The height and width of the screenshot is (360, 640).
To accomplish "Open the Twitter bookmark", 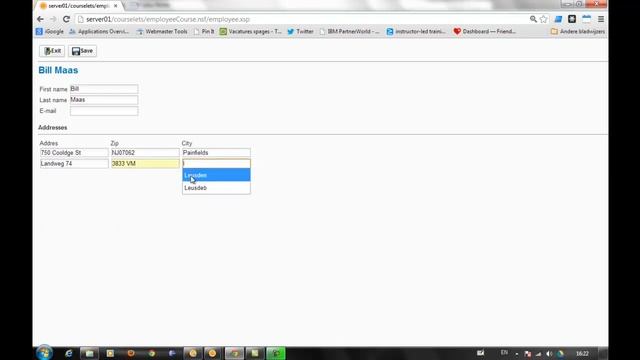I will point(300,31).
